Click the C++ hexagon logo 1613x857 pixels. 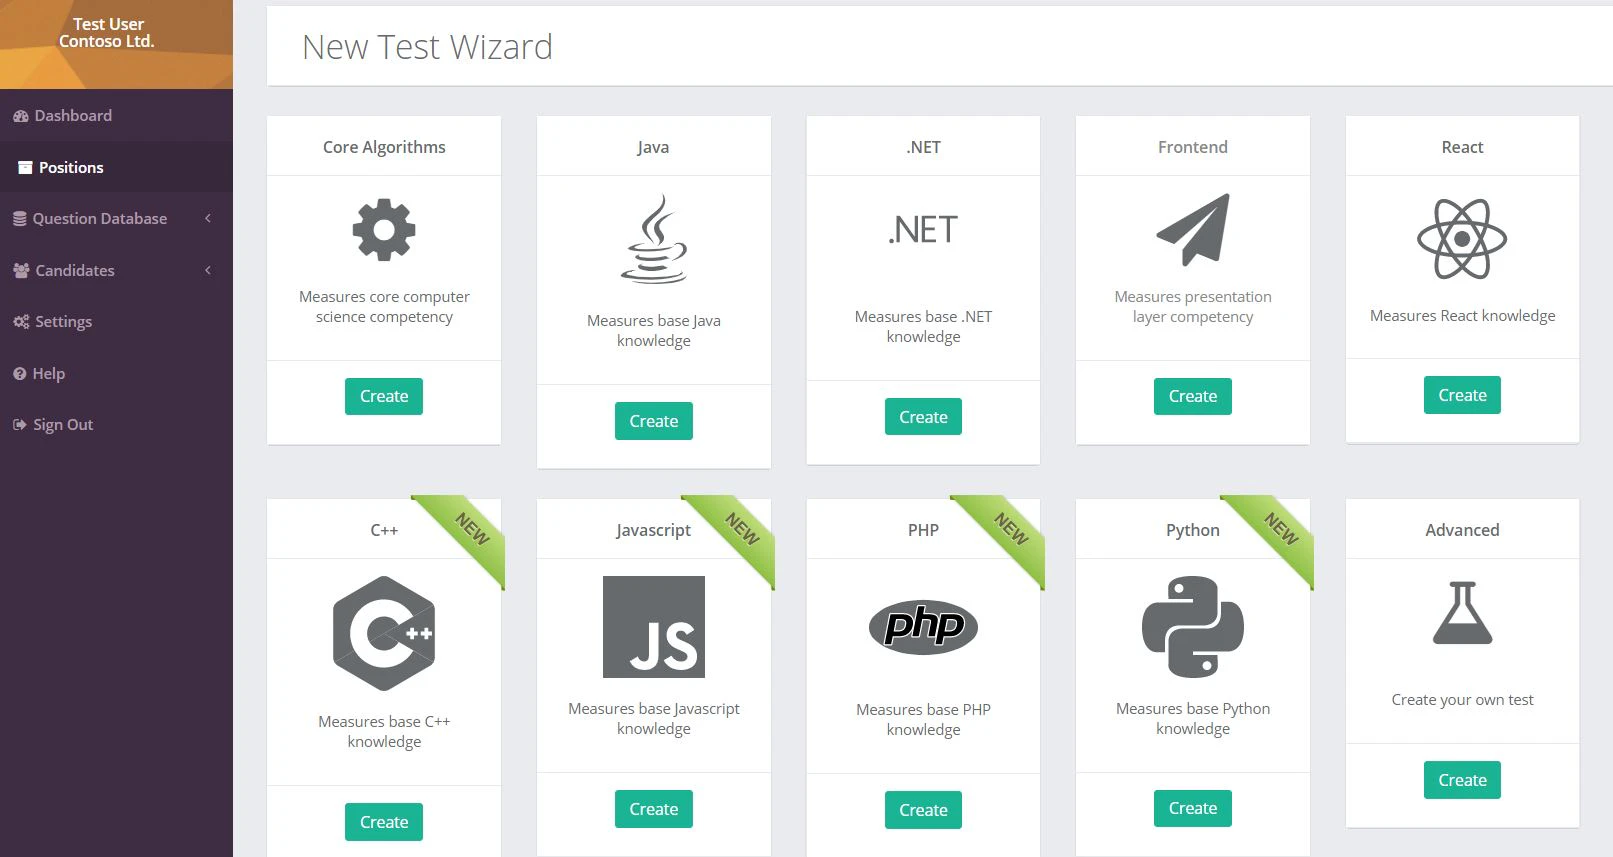point(384,633)
